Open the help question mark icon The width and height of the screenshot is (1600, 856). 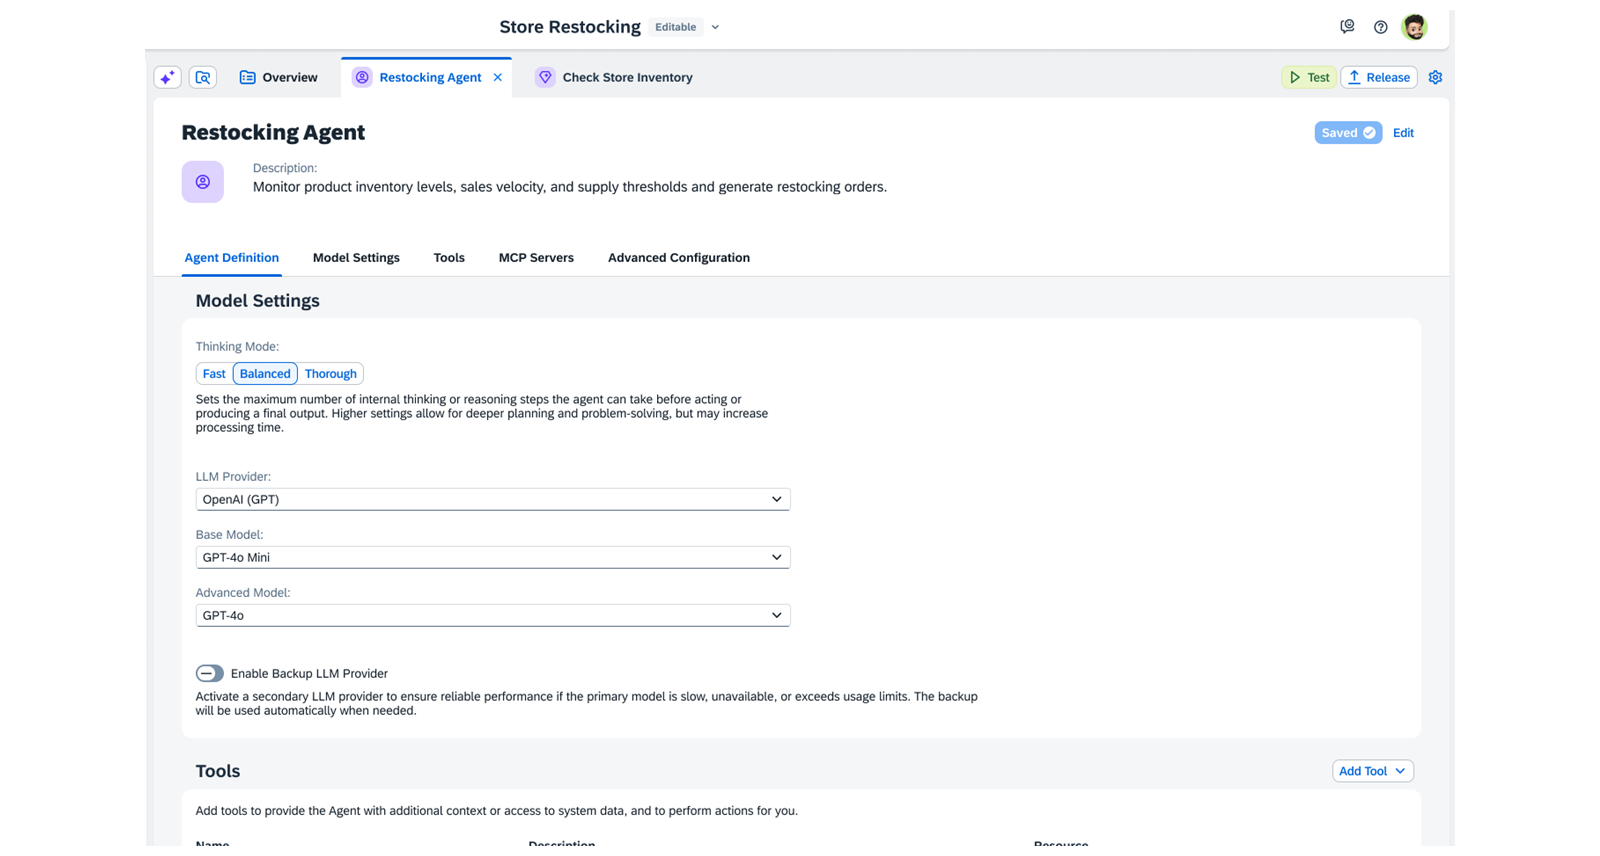click(x=1380, y=27)
